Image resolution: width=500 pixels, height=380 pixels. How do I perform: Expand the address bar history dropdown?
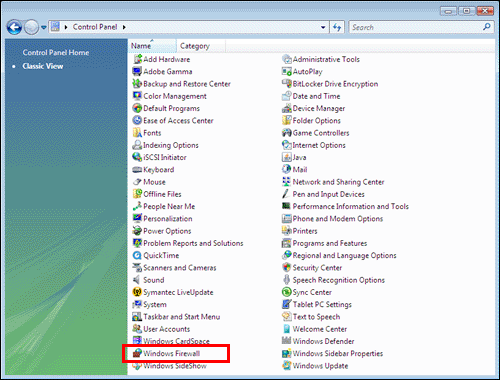(323, 27)
